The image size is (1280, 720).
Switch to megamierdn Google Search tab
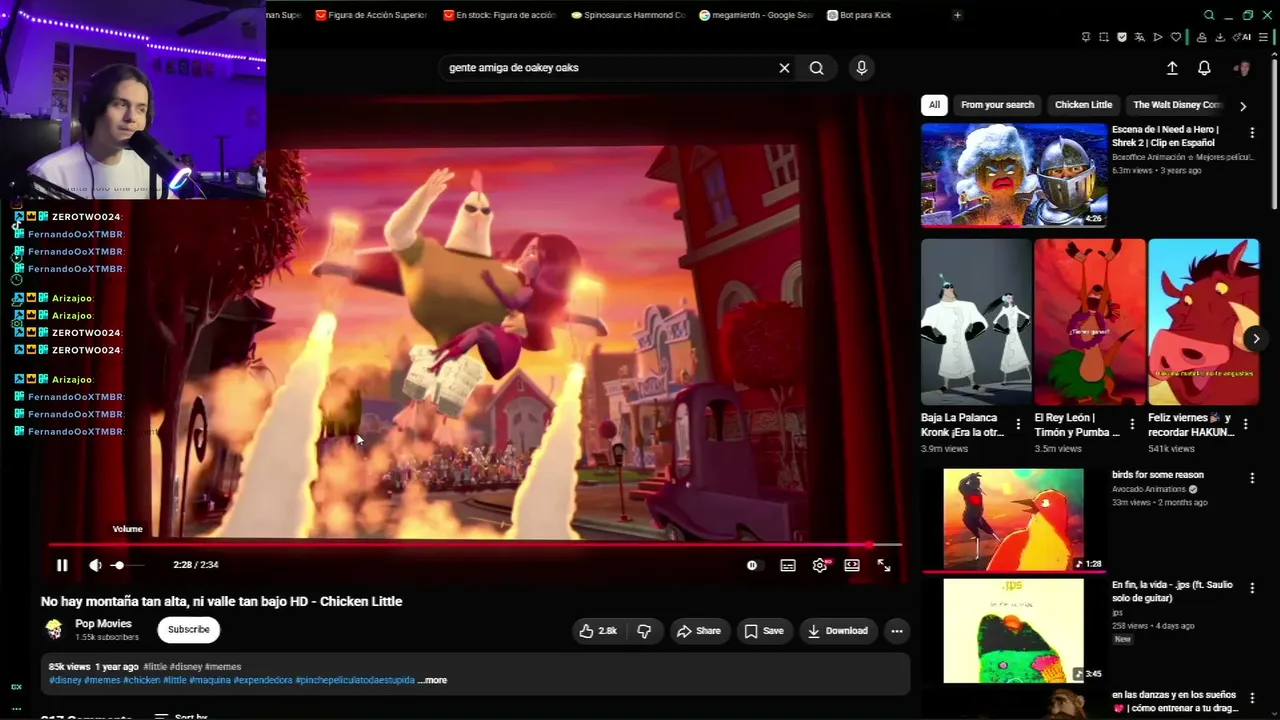click(x=755, y=15)
